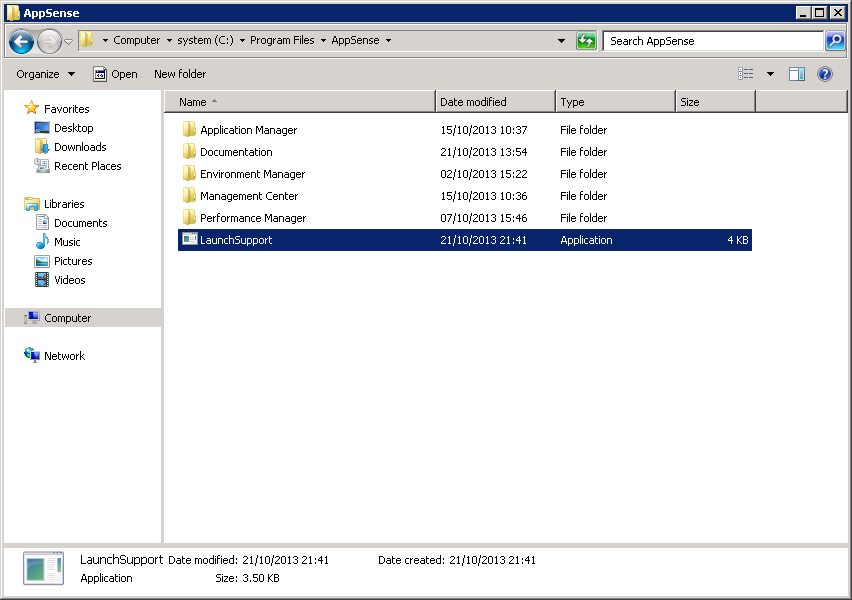Select the Environment Manager folder name
852x600 pixels.
click(x=252, y=174)
